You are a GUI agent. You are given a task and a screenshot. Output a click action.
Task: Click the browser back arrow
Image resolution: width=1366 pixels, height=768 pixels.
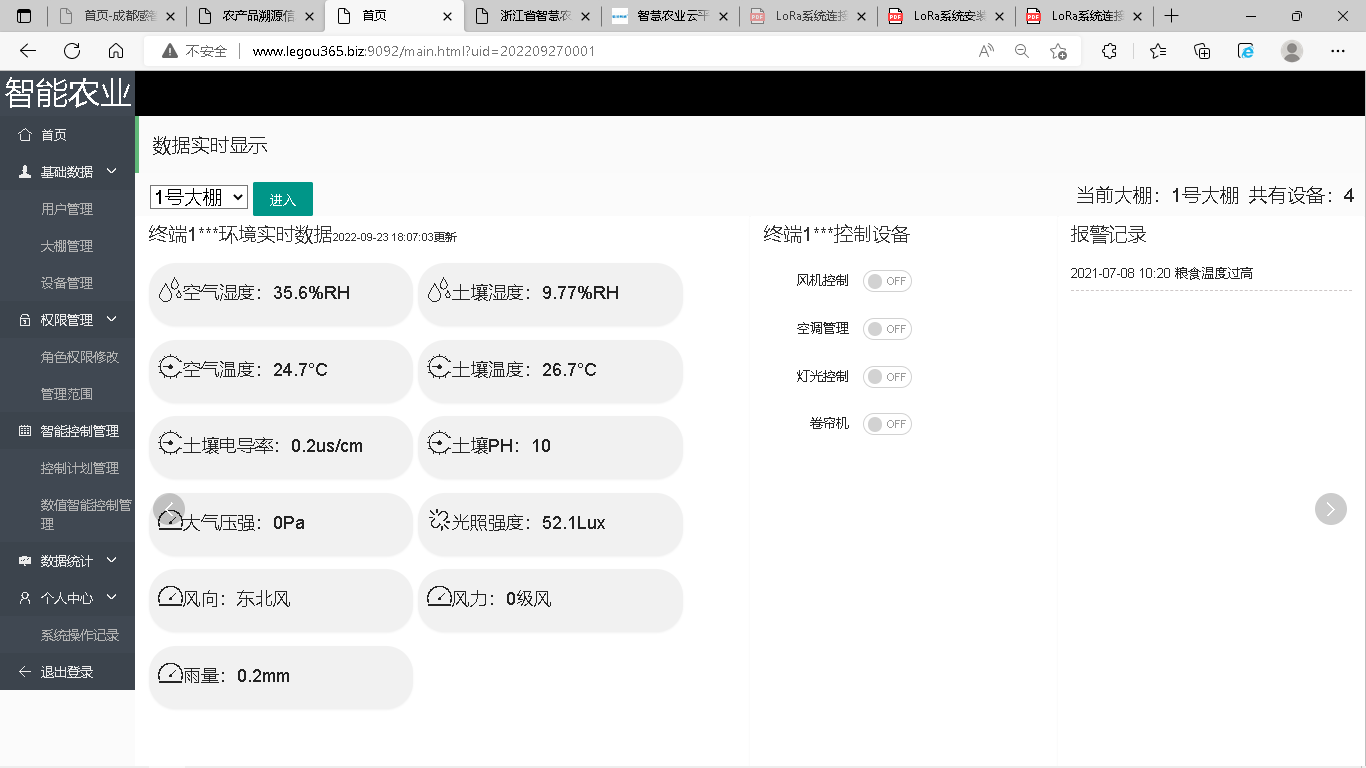(28, 51)
